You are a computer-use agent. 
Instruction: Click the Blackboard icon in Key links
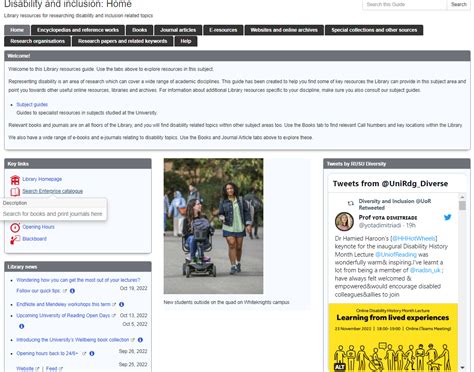click(x=15, y=239)
